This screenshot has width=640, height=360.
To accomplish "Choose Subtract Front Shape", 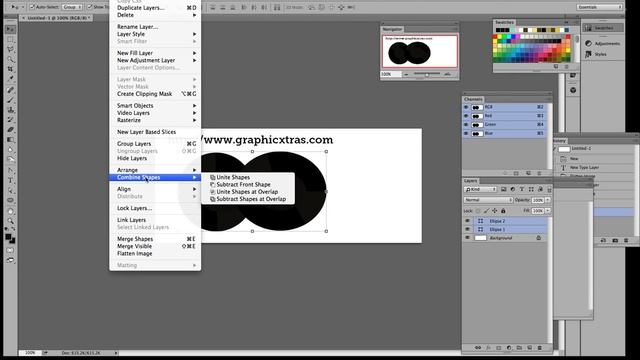I will point(248,184).
